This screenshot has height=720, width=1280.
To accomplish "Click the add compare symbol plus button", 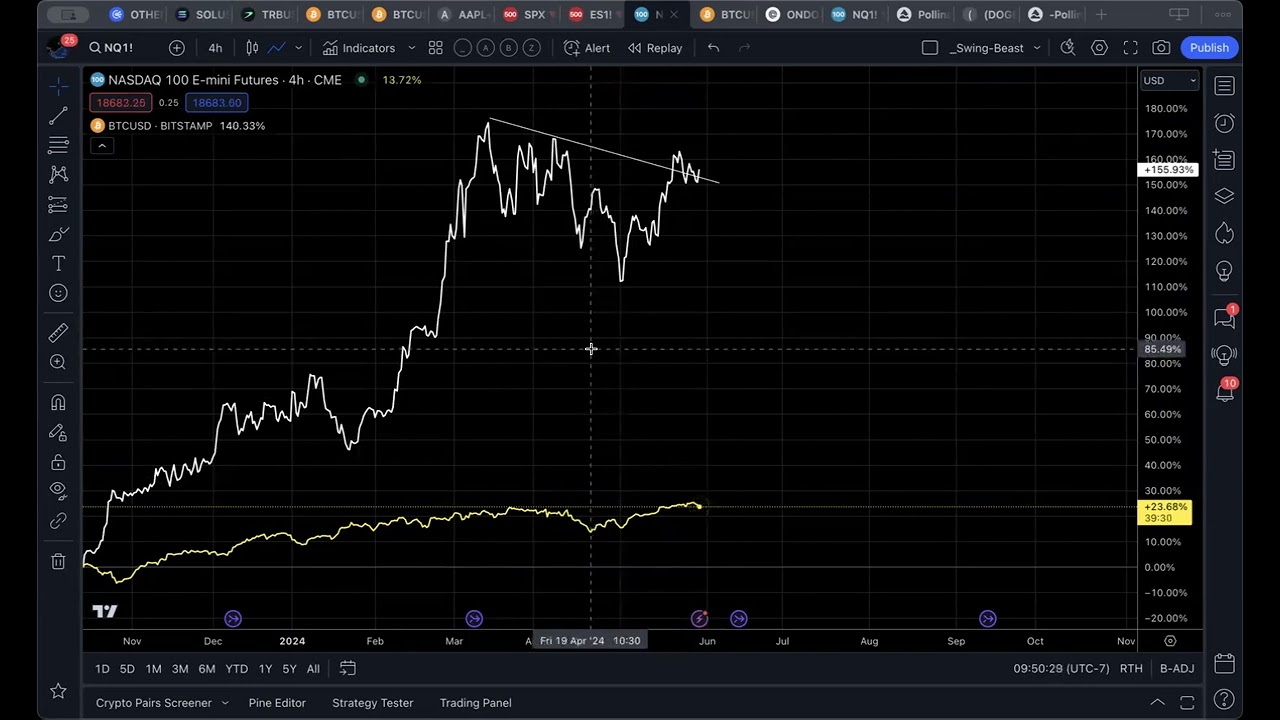I will click(177, 48).
